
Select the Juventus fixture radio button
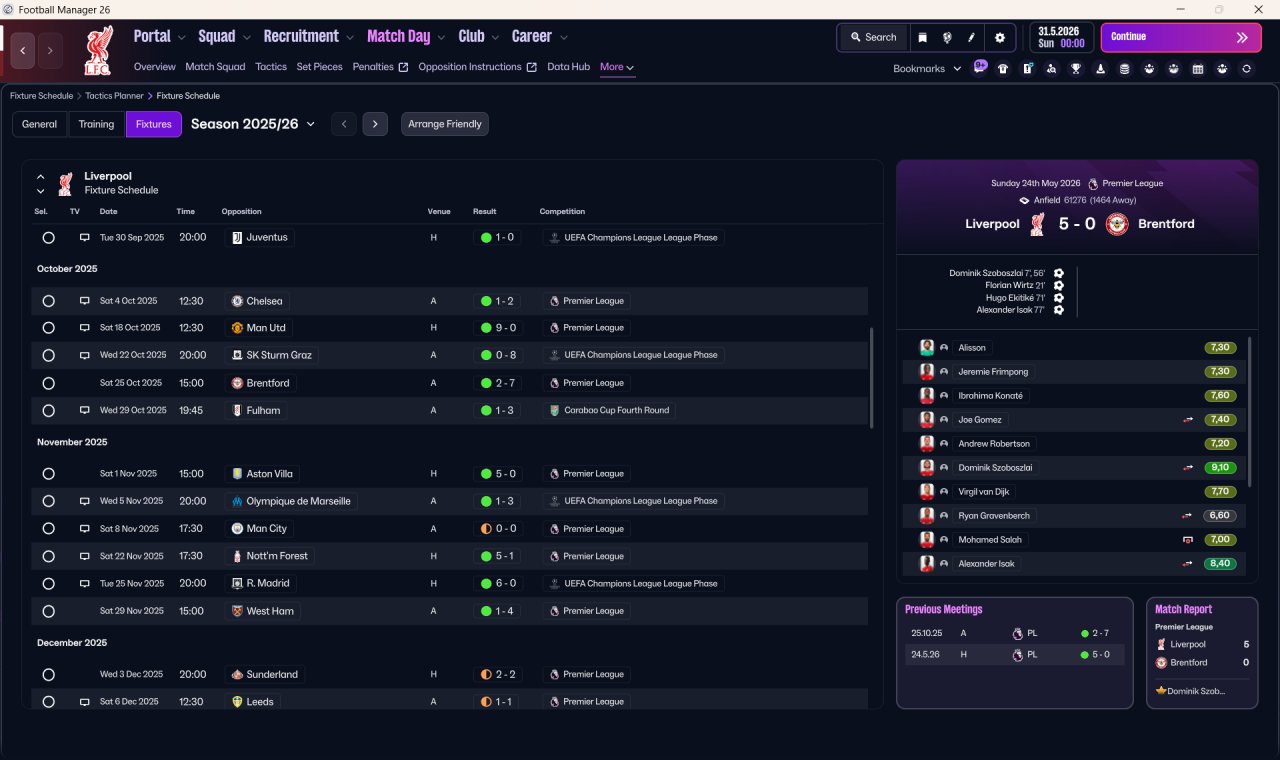[48, 238]
